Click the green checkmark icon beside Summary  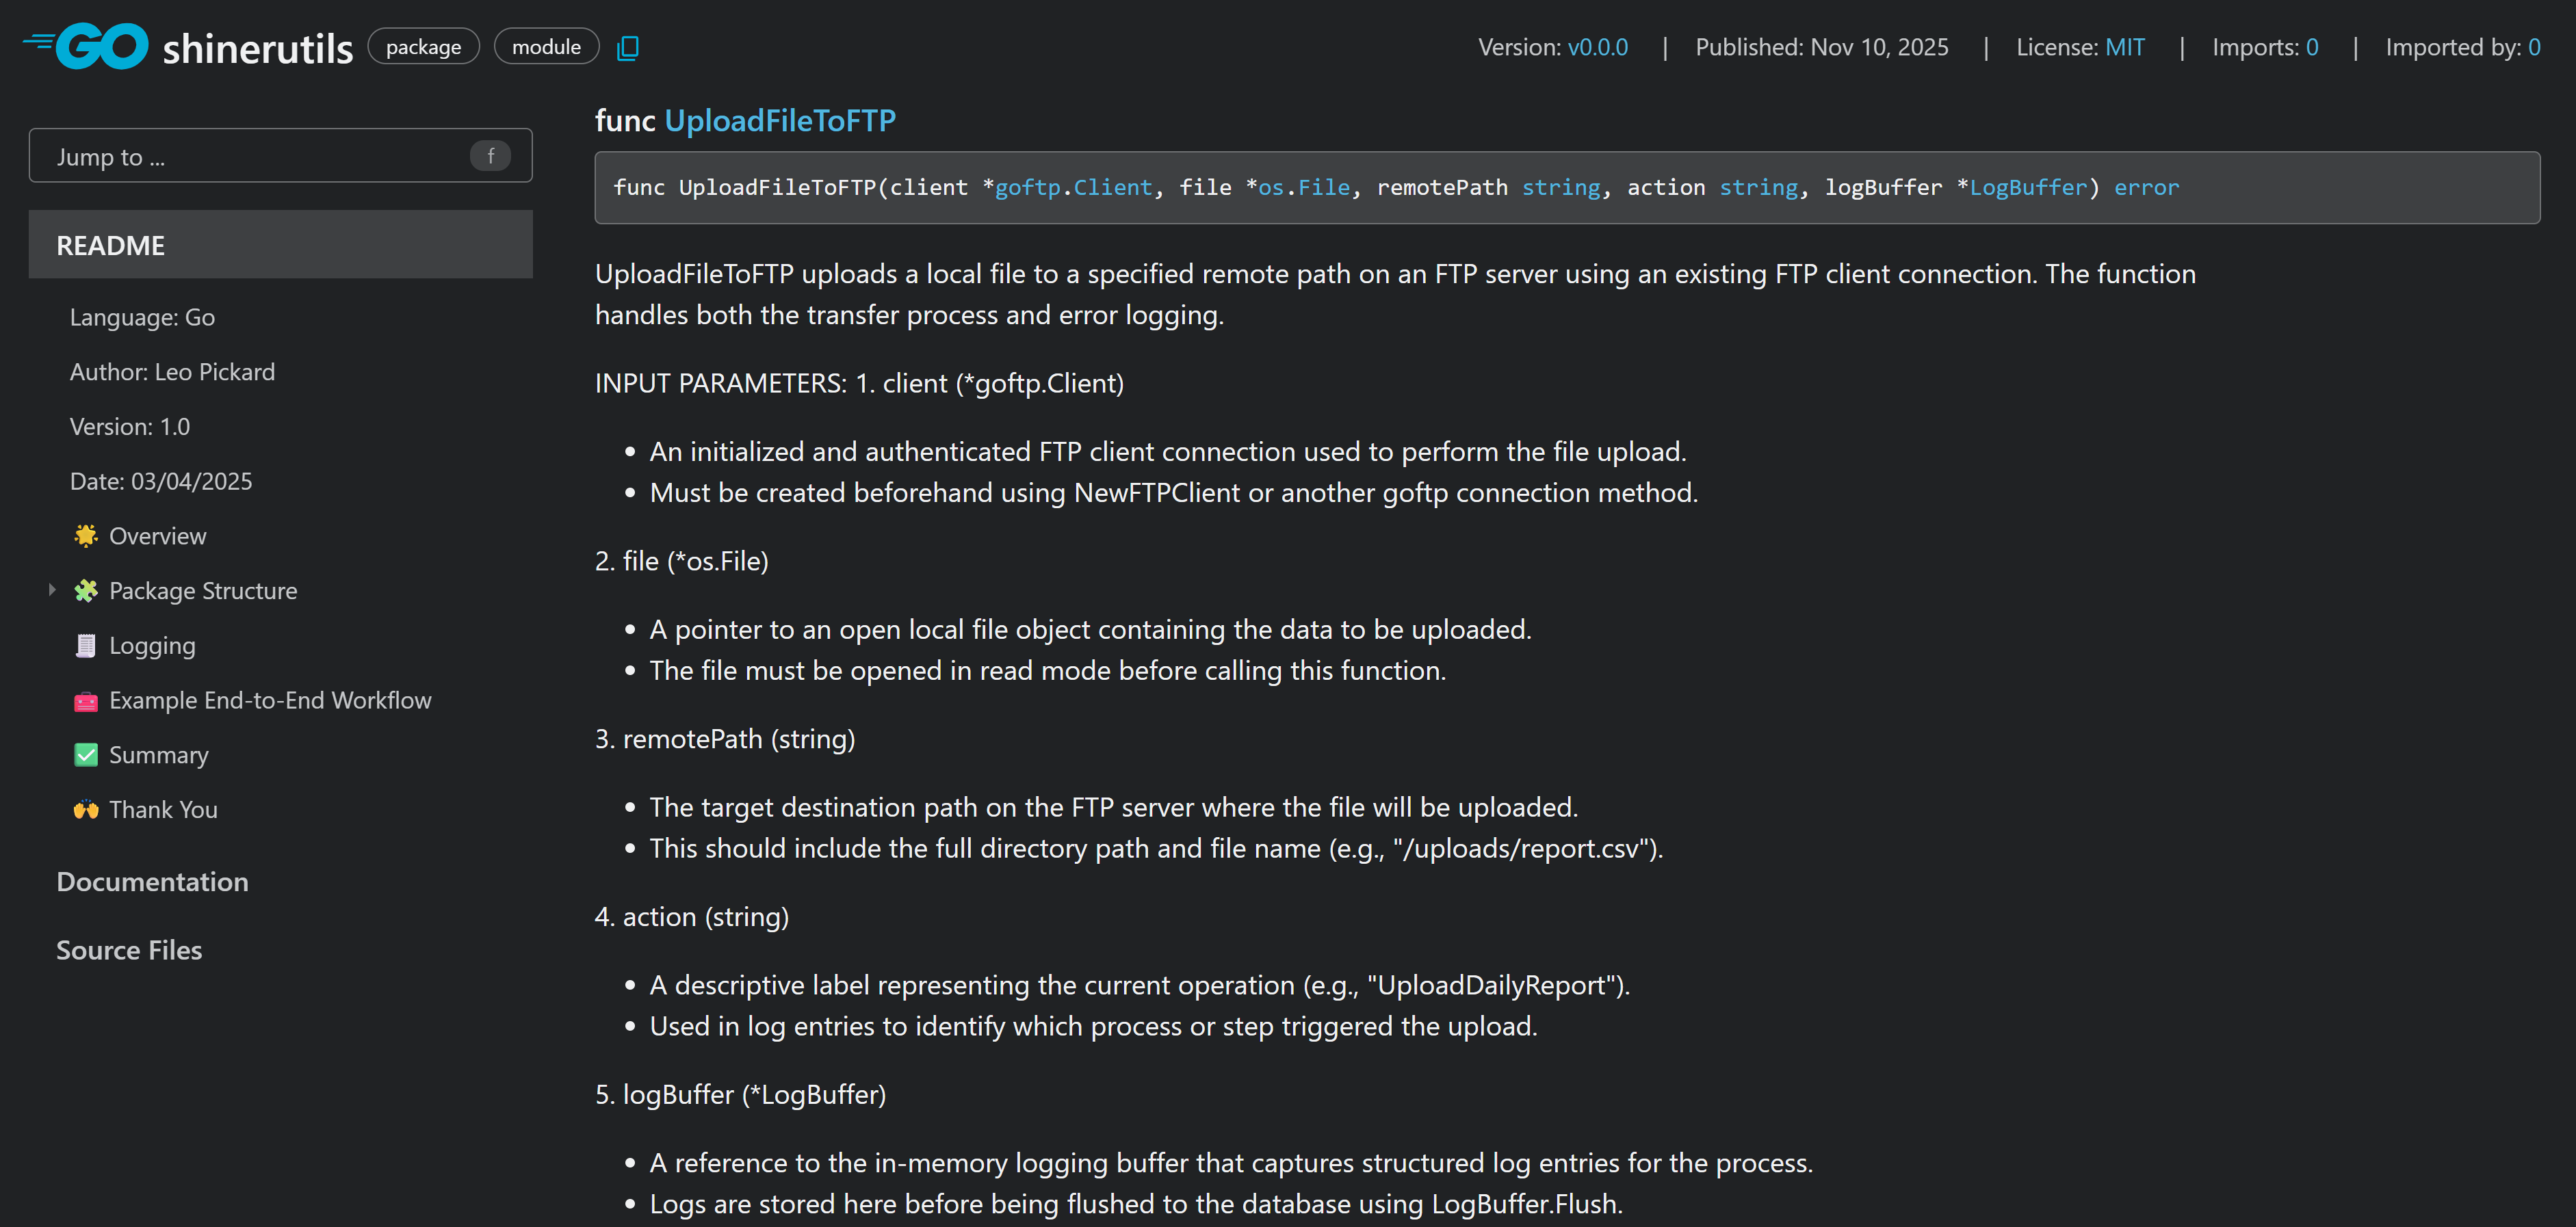click(x=86, y=755)
